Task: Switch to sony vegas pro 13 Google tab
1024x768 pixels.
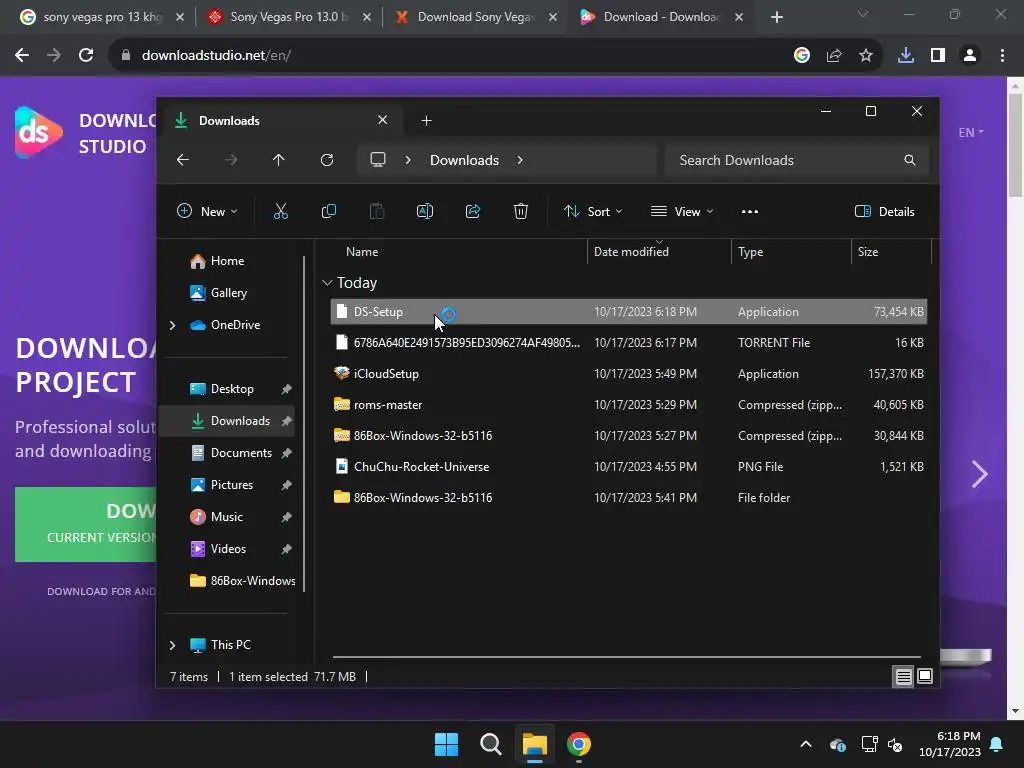Action: point(101,17)
